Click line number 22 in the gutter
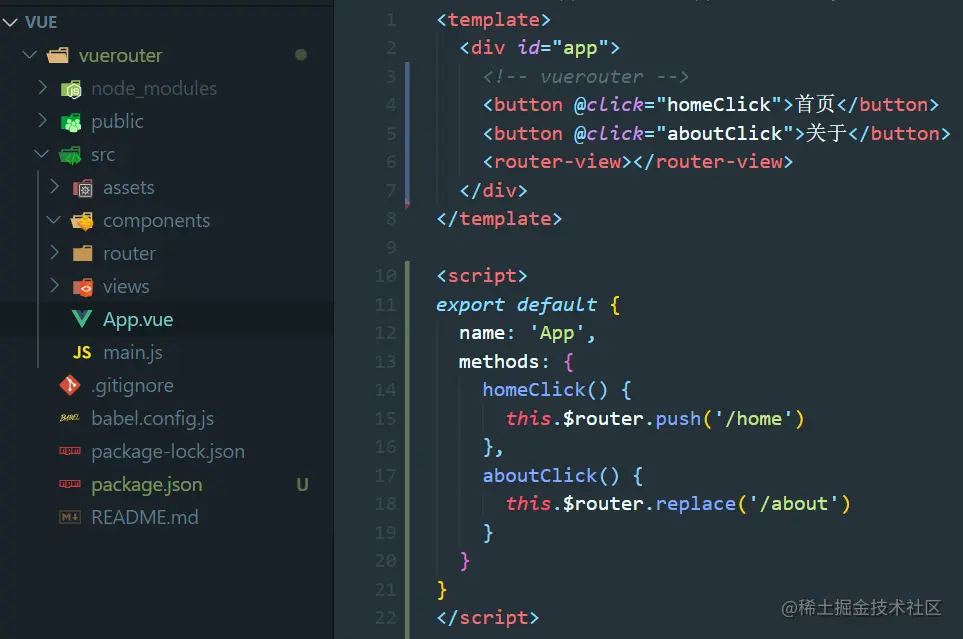This screenshot has height=639, width=963. (x=386, y=617)
